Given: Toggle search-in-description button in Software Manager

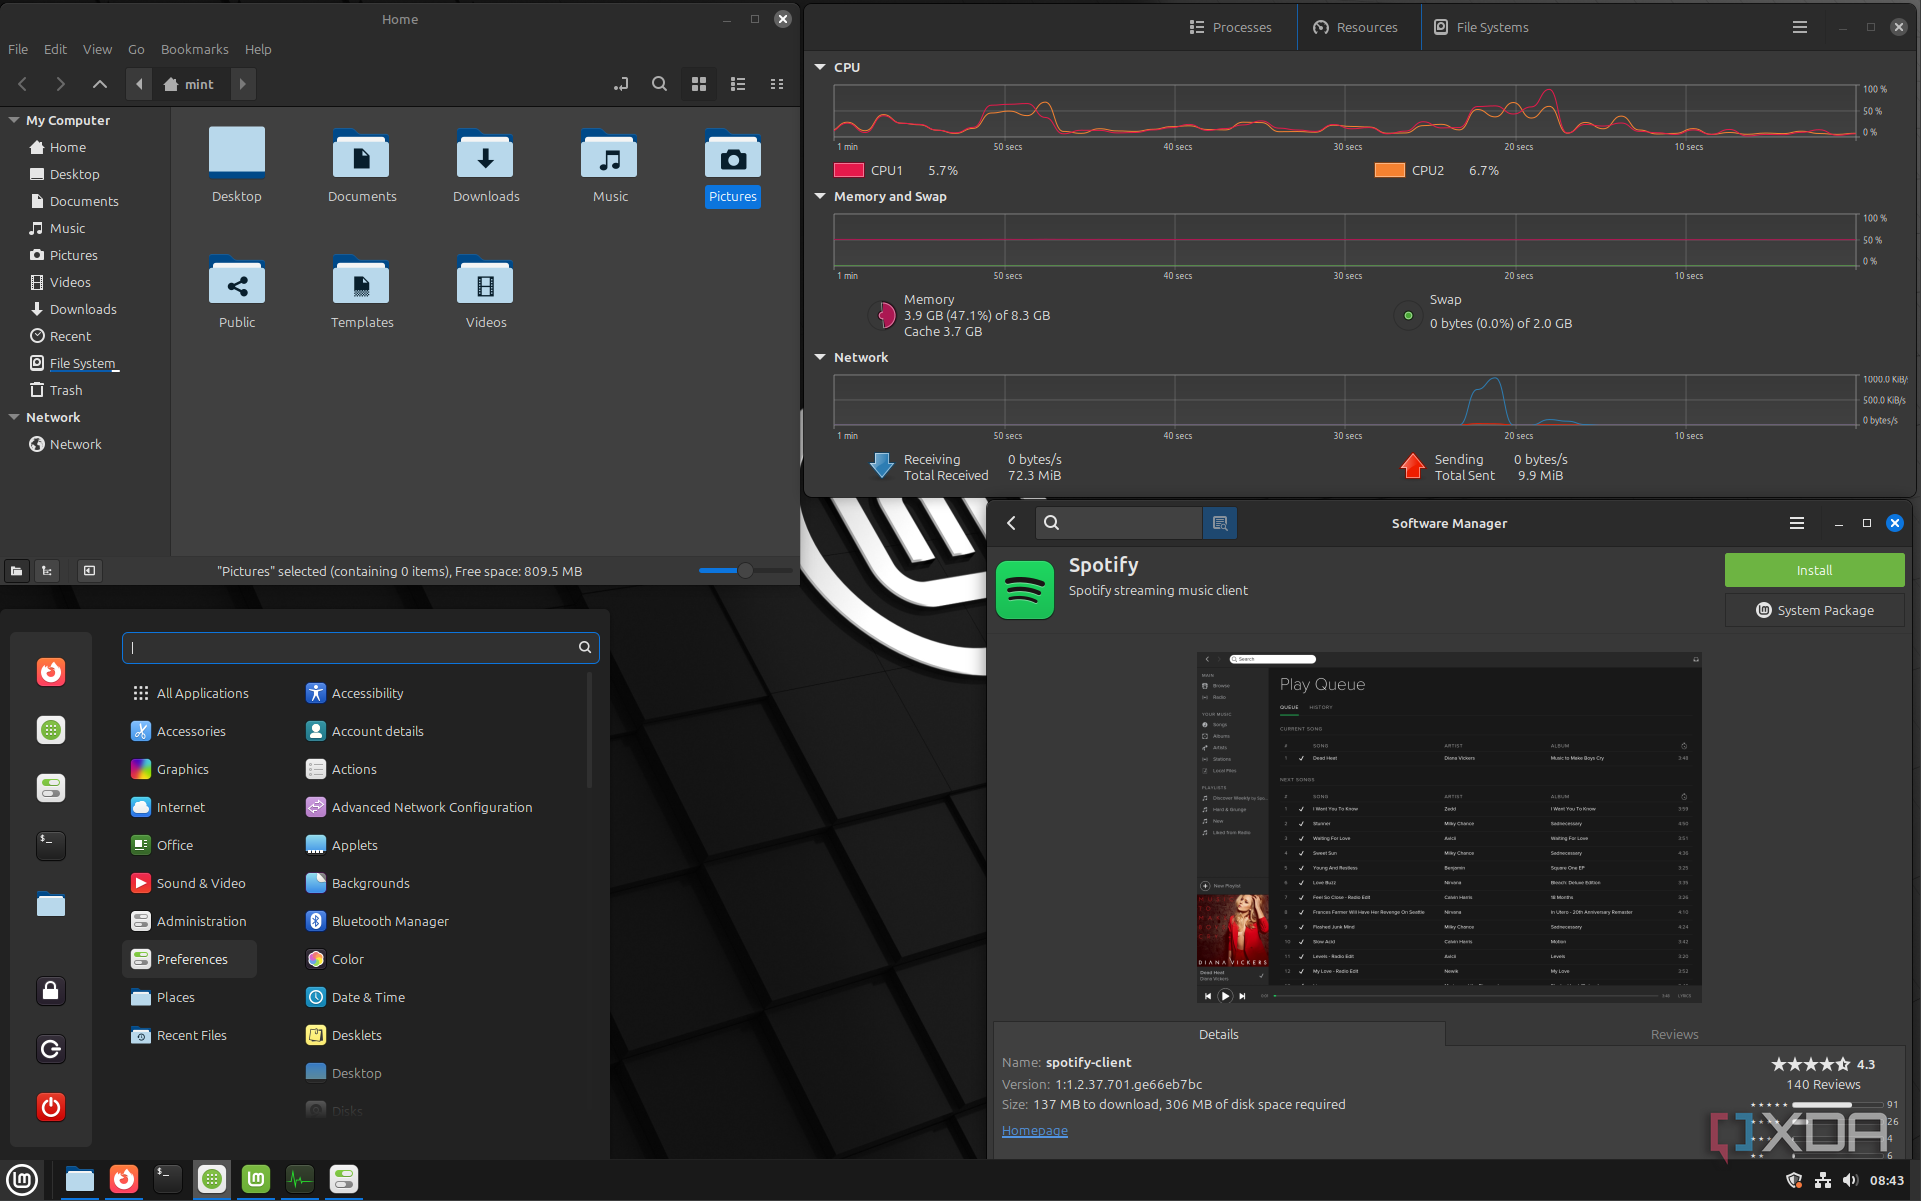Looking at the screenshot, I should tap(1219, 523).
